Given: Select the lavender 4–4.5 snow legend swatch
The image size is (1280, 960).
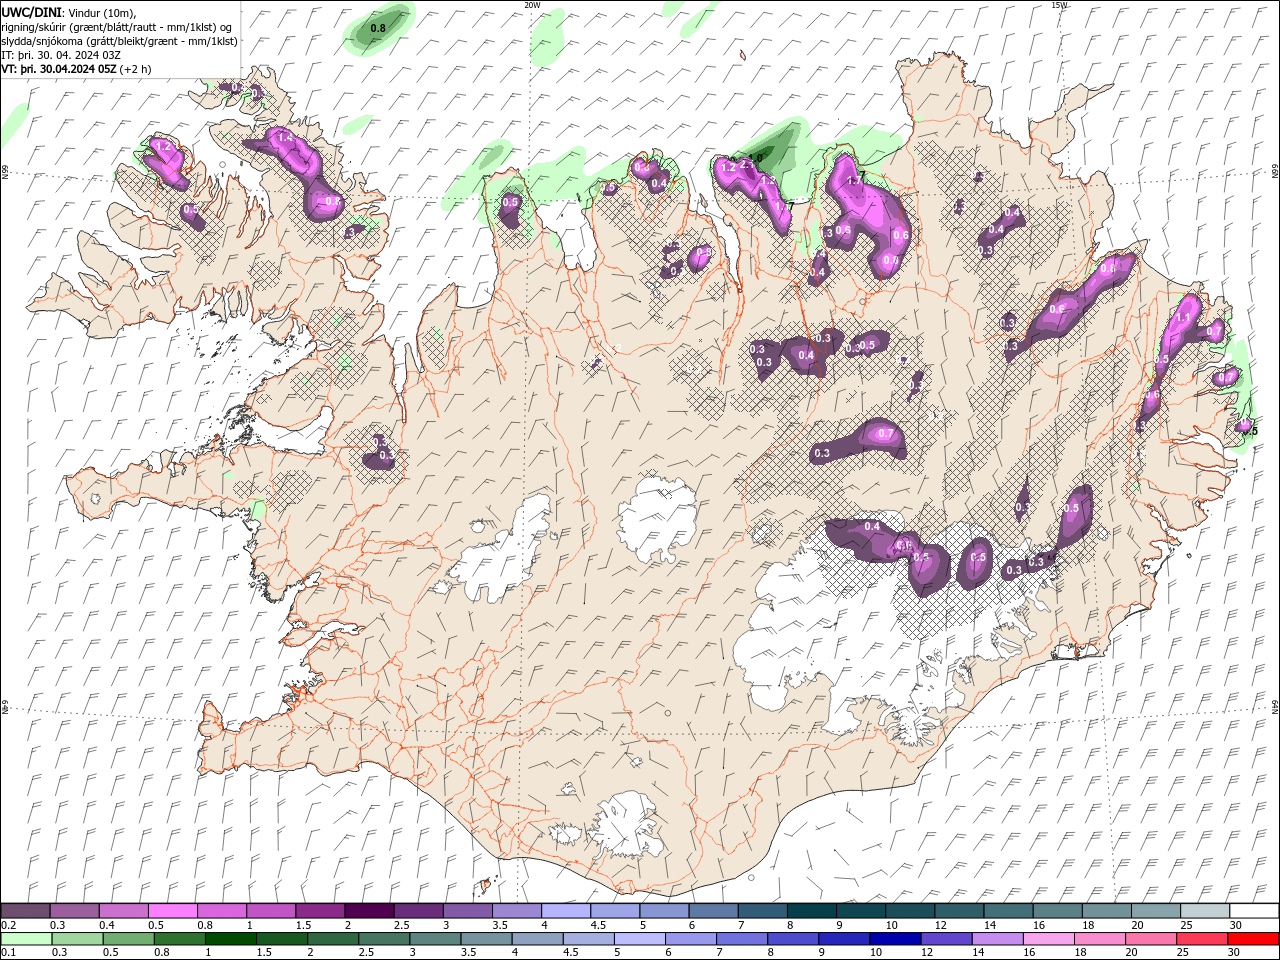Looking at the screenshot, I should point(564,911).
